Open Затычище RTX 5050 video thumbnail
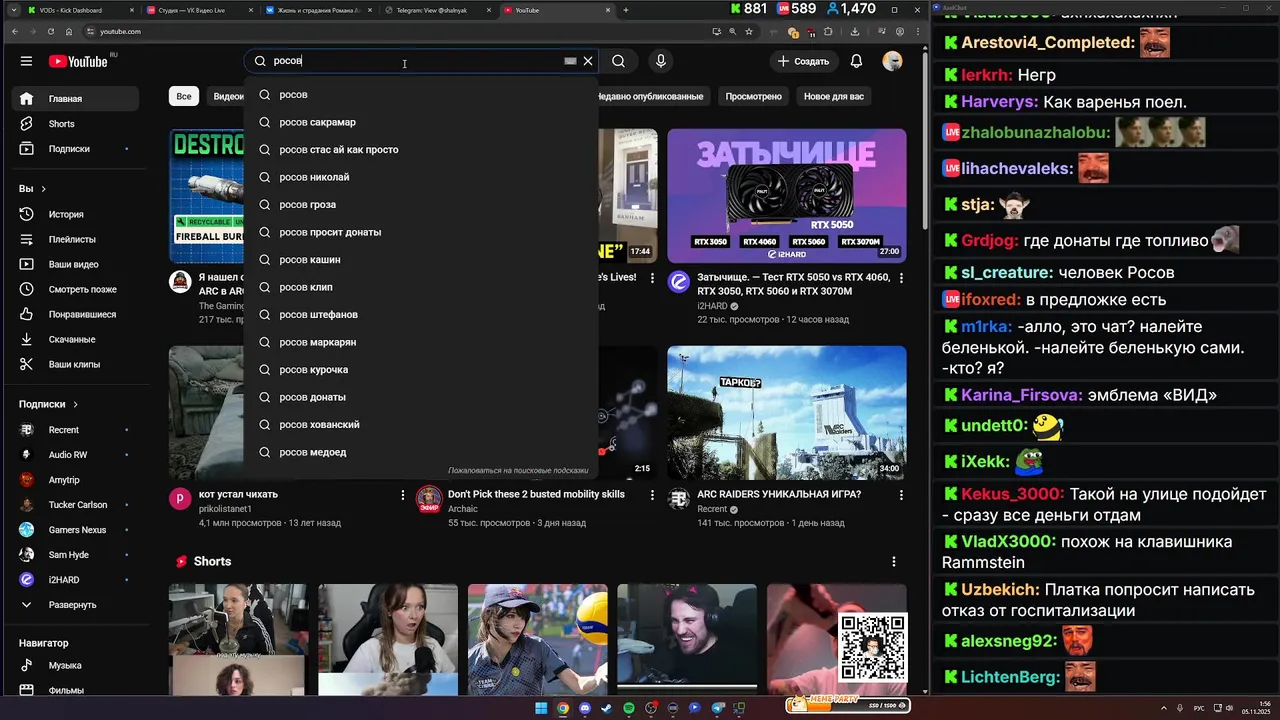 click(787, 195)
